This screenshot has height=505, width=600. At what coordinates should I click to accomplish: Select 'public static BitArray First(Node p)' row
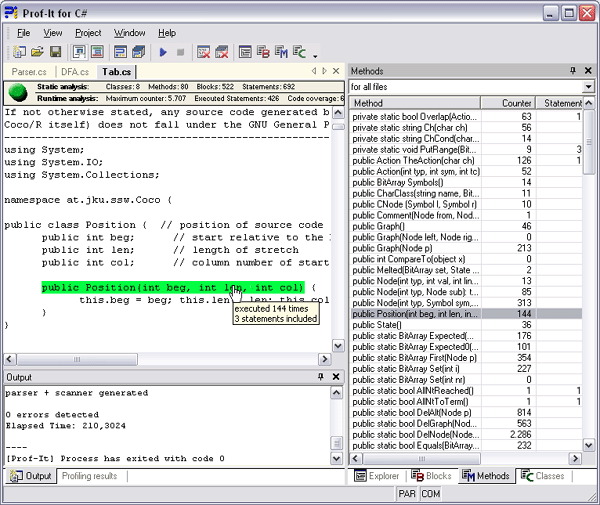click(x=466, y=358)
